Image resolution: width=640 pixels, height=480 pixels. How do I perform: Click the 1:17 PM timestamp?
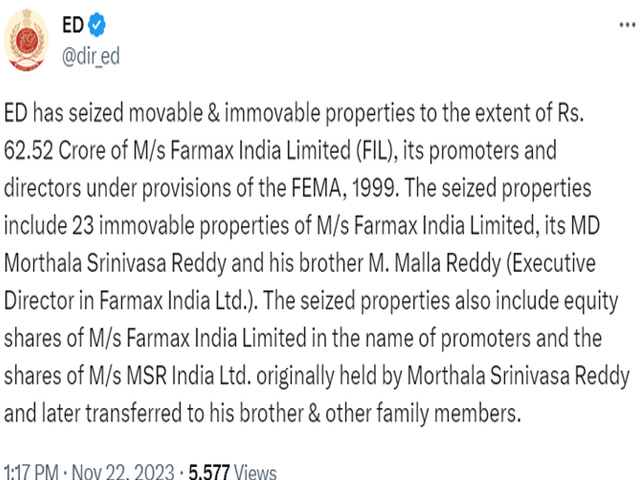pyautogui.click(x=31, y=472)
